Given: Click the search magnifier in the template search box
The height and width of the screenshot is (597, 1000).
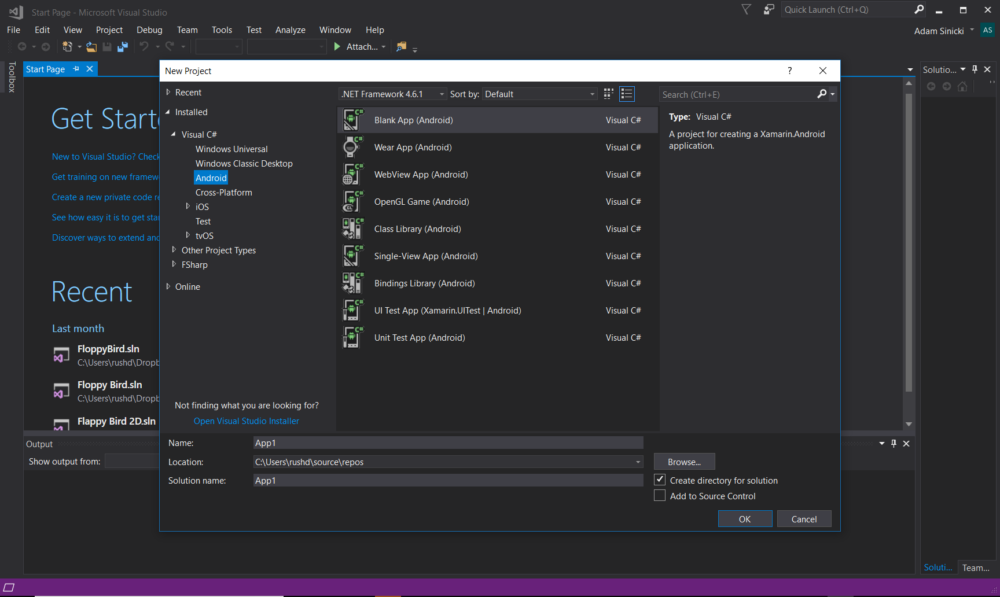Looking at the screenshot, I should (x=822, y=93).
